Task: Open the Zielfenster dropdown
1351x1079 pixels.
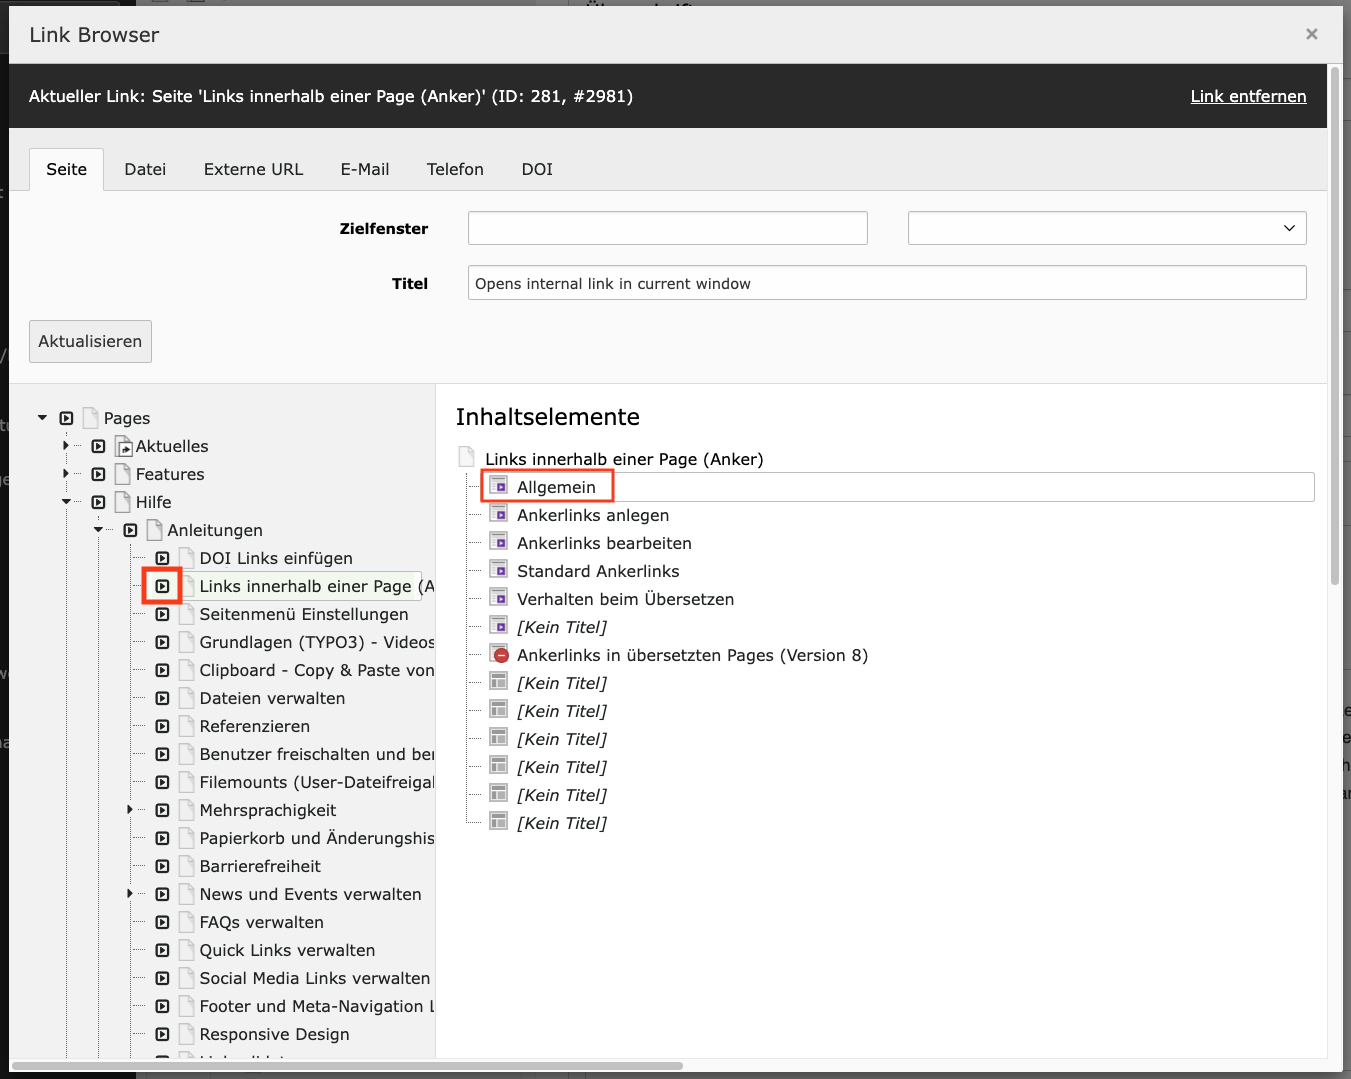Action: pos(1107,228)
